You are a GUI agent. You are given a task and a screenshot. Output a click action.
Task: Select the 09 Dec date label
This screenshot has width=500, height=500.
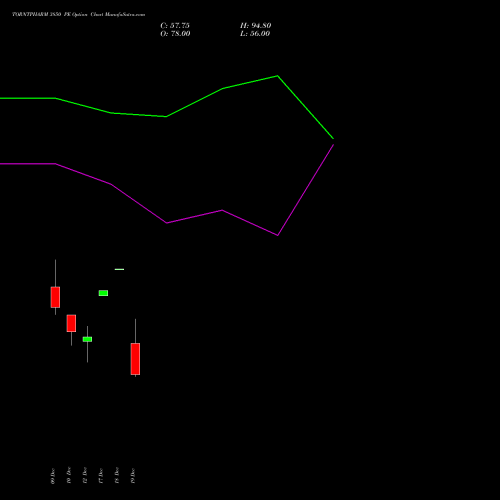(53, 476)
